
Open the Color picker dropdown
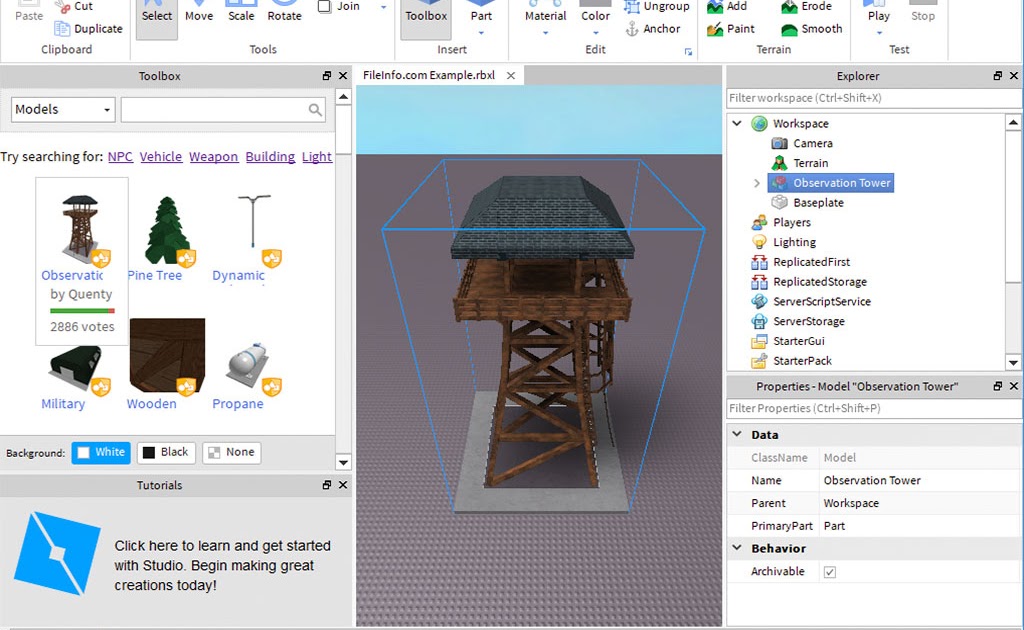tap(596, 33)
